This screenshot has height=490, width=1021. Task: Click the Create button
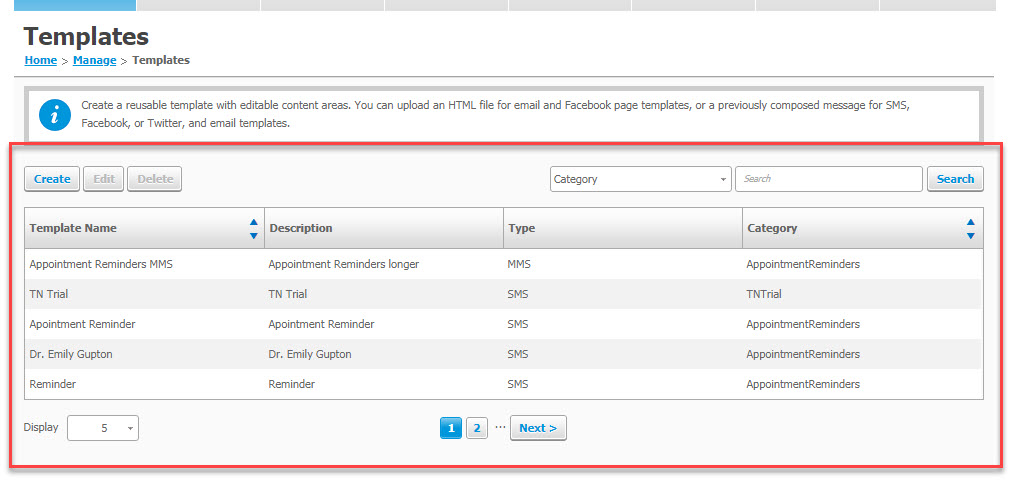click(52, 179)
